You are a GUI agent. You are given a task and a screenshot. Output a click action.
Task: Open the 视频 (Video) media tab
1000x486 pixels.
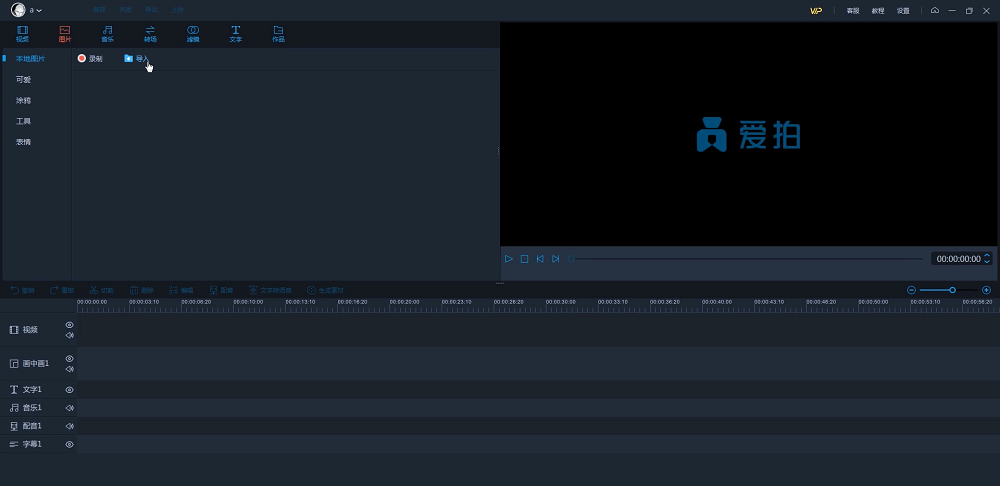22,34
